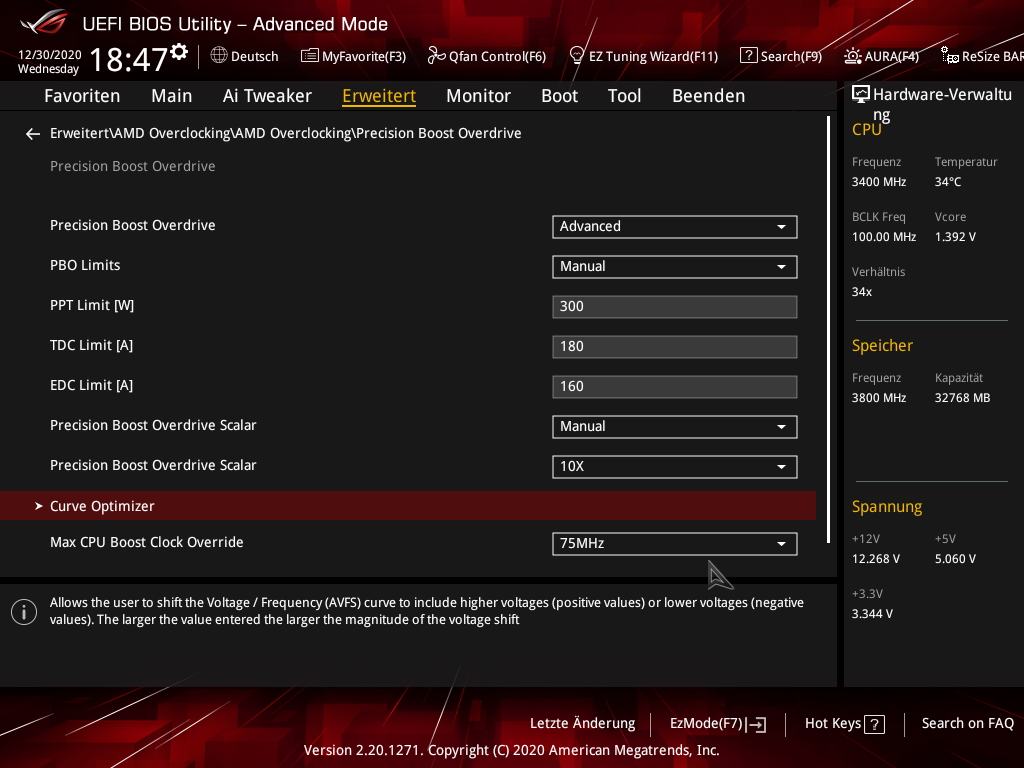Click the memory capacity 32768 MB value
Image resolution: width=1024 pixels, height=768 pixels.
962,398
